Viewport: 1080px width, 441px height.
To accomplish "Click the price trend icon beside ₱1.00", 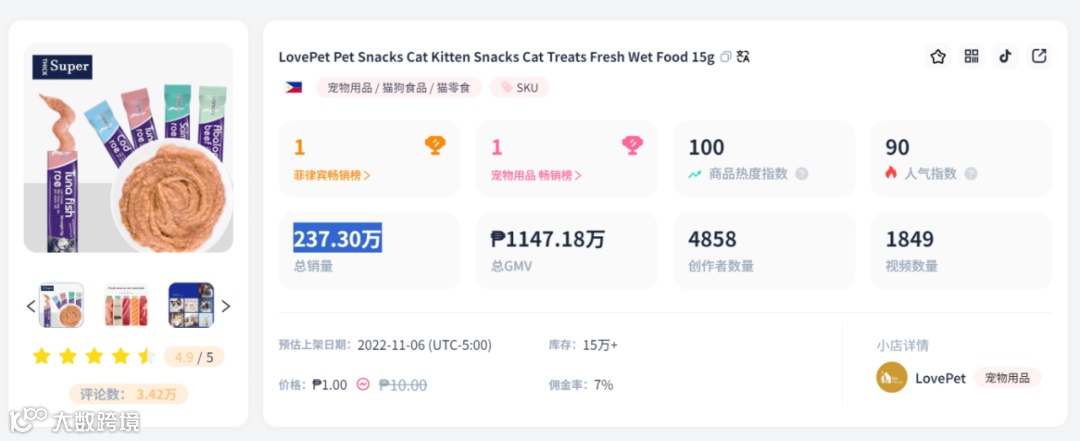I will (363, 385).
